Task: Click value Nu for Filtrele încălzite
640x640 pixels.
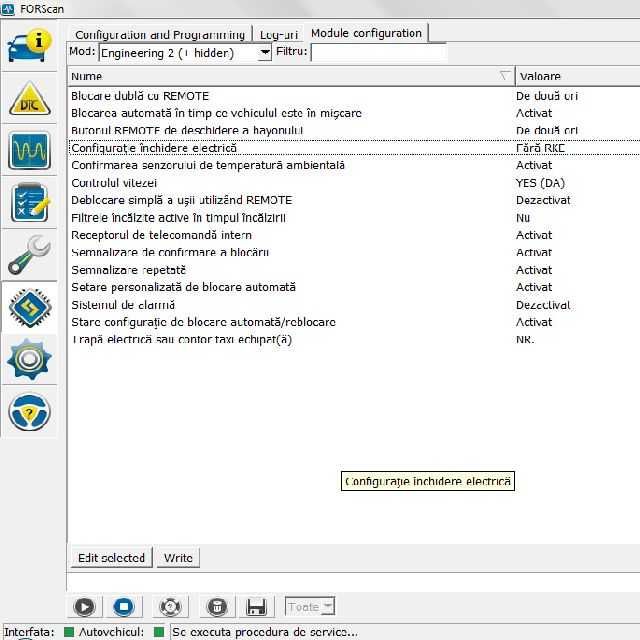Action: click(523, 218)
